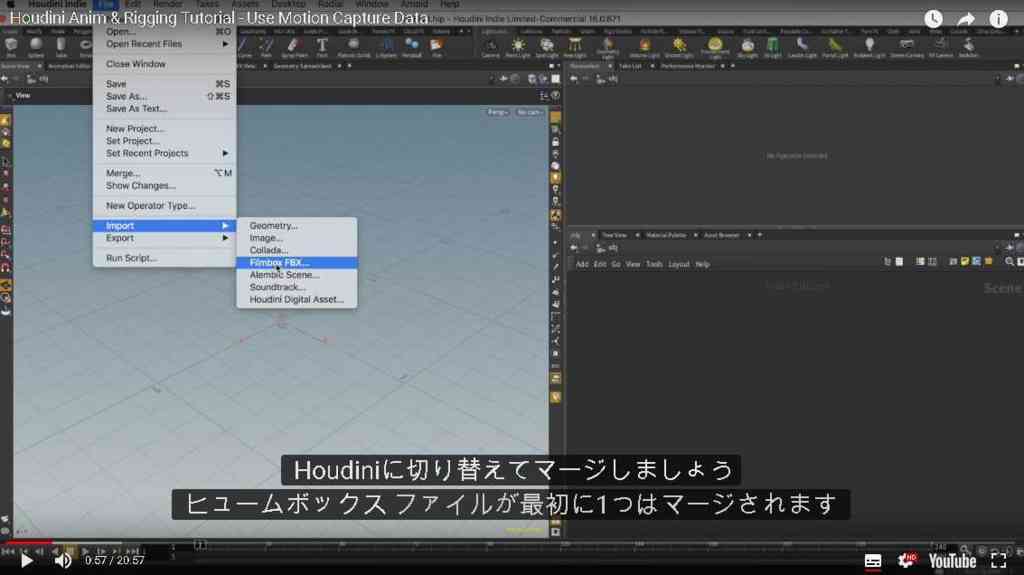This screenshot has height=575, width=1024.
Task: Click the YouTube share arrow icon
Action: click(x=966, y=19)
